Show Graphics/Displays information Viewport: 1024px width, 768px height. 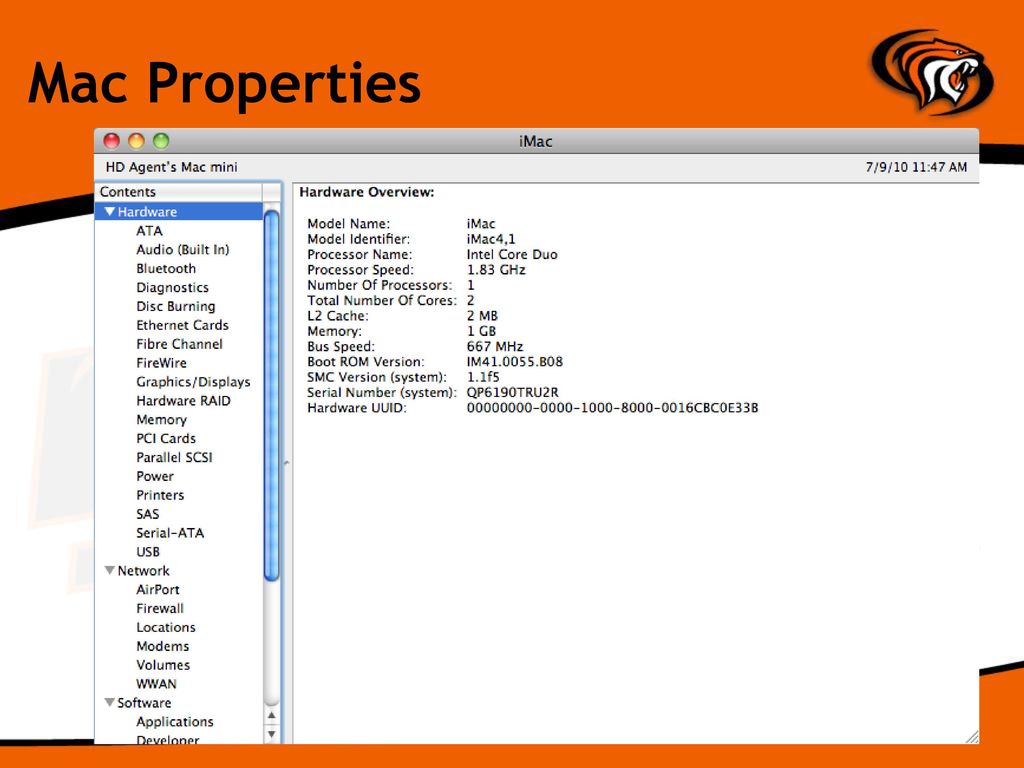point(193,382)
